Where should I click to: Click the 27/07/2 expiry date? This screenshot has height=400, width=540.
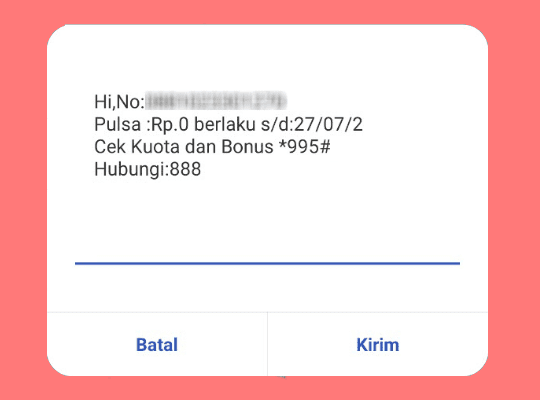(x=328, y=124)
